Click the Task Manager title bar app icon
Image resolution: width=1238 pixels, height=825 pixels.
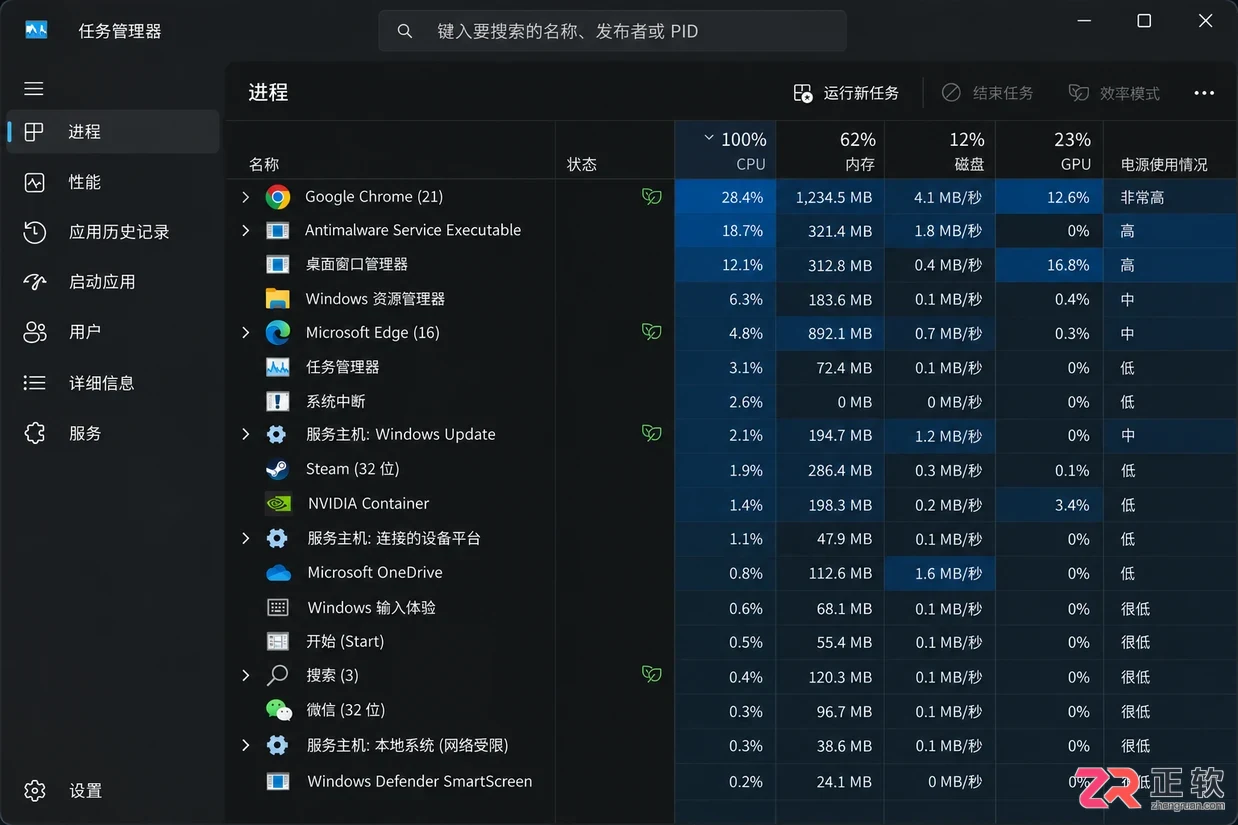[x=37, y=31]
